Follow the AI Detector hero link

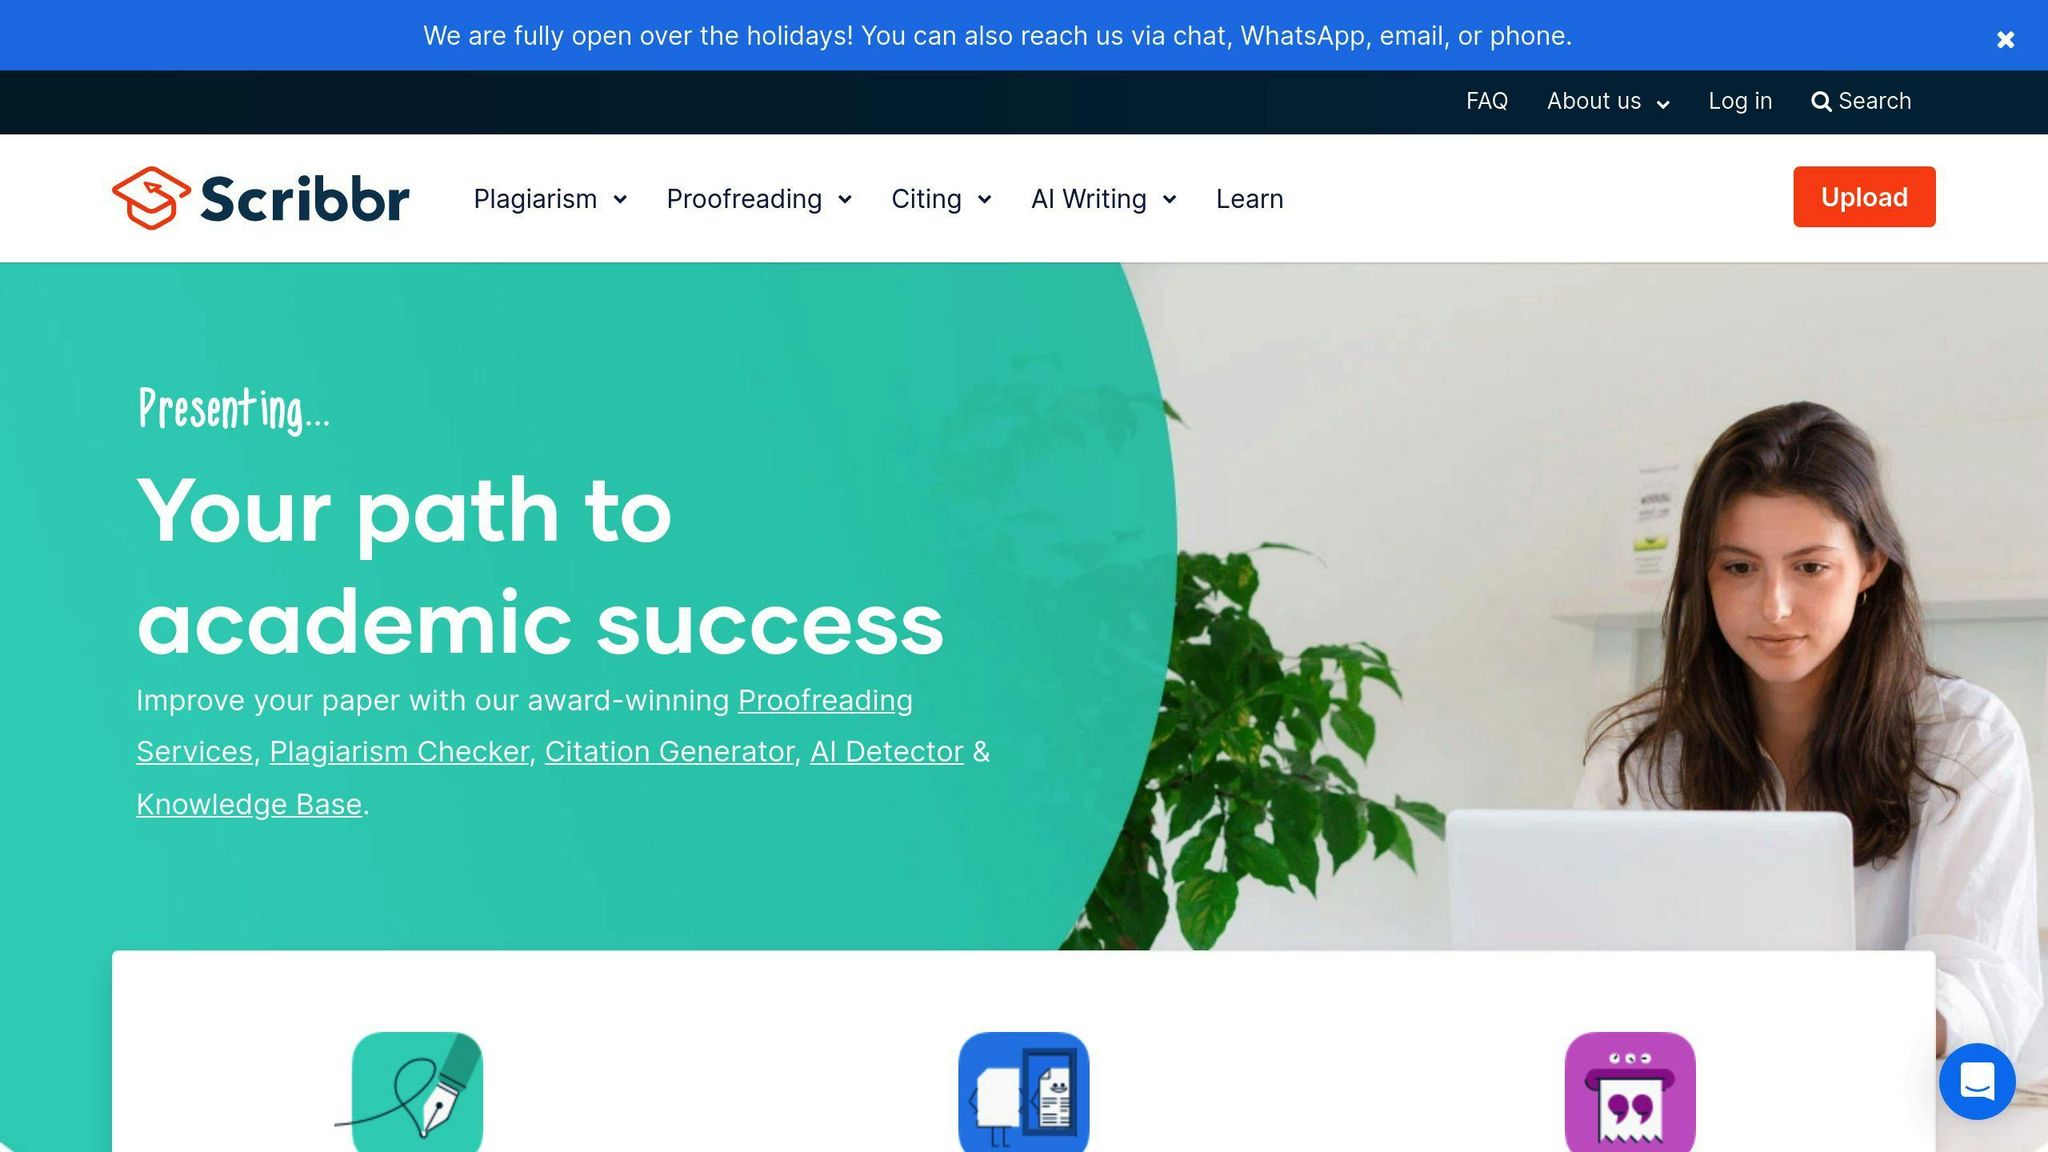pyautogui.click(x=887, y=752)
